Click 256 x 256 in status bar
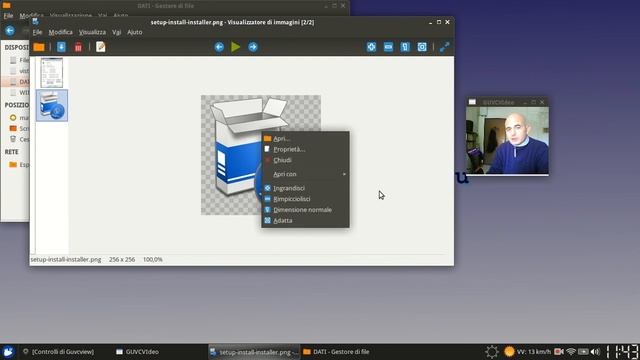 point(122,259)
